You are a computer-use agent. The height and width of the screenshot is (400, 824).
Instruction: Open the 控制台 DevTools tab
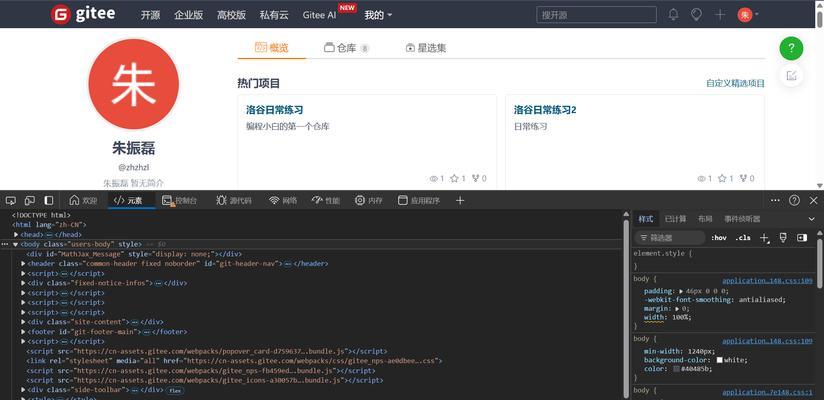pos(180,200)
